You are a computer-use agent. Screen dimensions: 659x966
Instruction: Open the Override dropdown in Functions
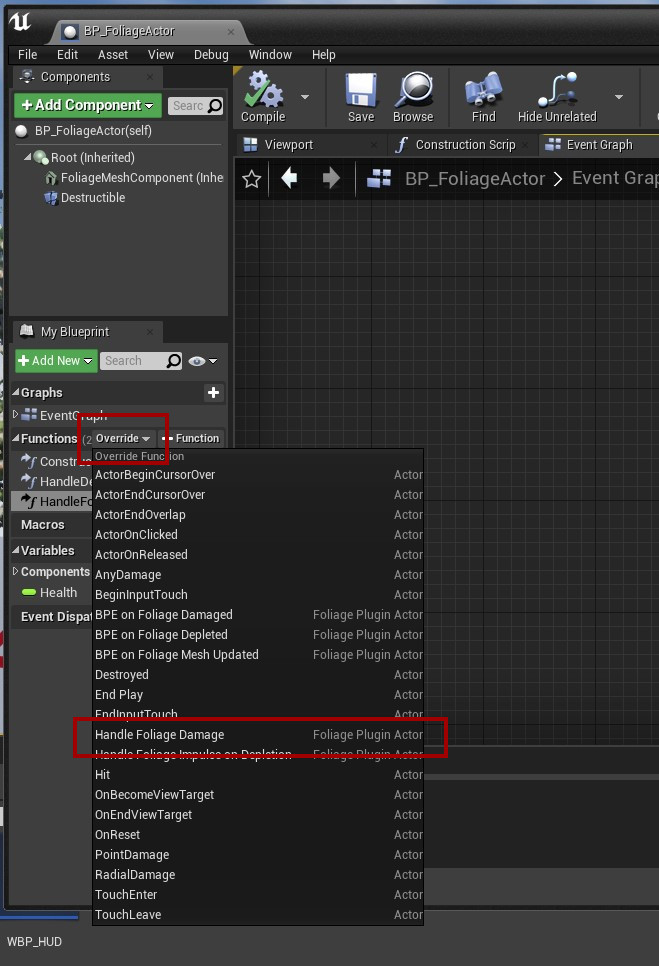coord(123,438)
